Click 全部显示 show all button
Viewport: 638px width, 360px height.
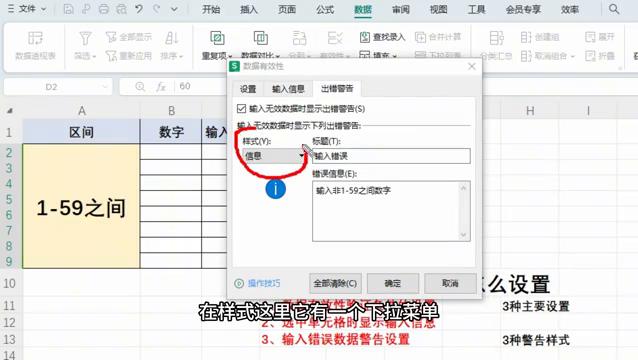click(x=128, y=37)
